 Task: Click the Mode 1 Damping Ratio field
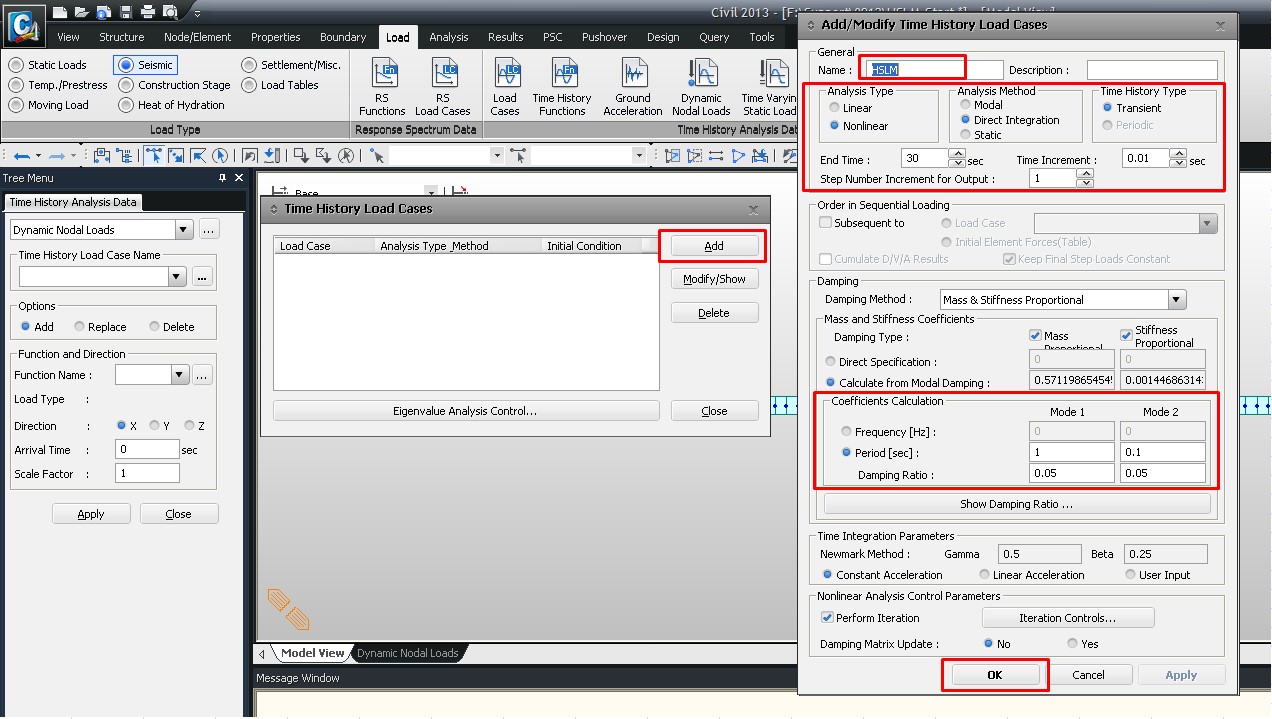[x=1071, y=474]
